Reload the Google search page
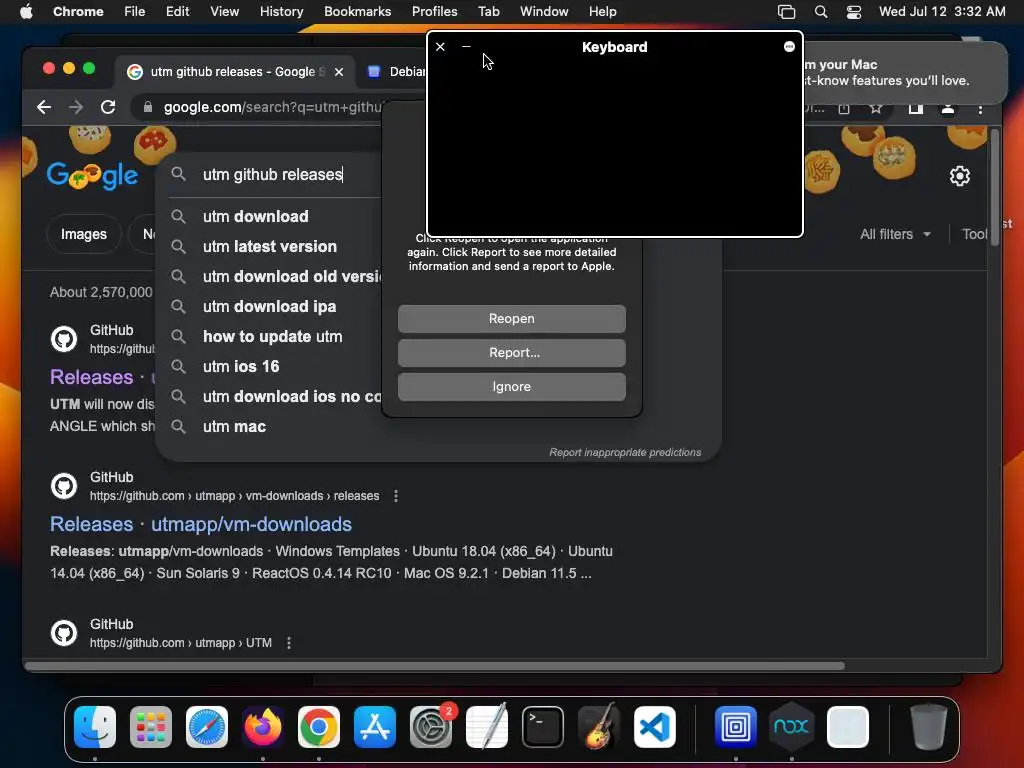1024x768 pixels. 108,107
